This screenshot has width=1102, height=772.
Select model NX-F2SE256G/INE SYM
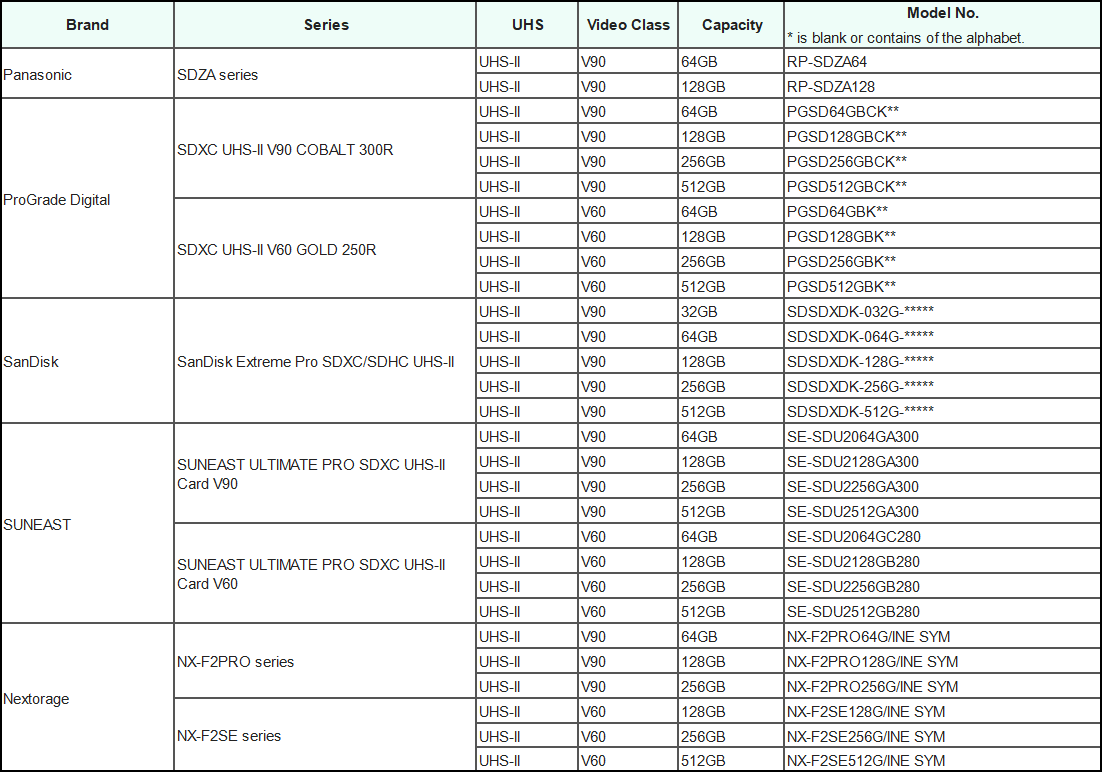[x=942, y=736]
